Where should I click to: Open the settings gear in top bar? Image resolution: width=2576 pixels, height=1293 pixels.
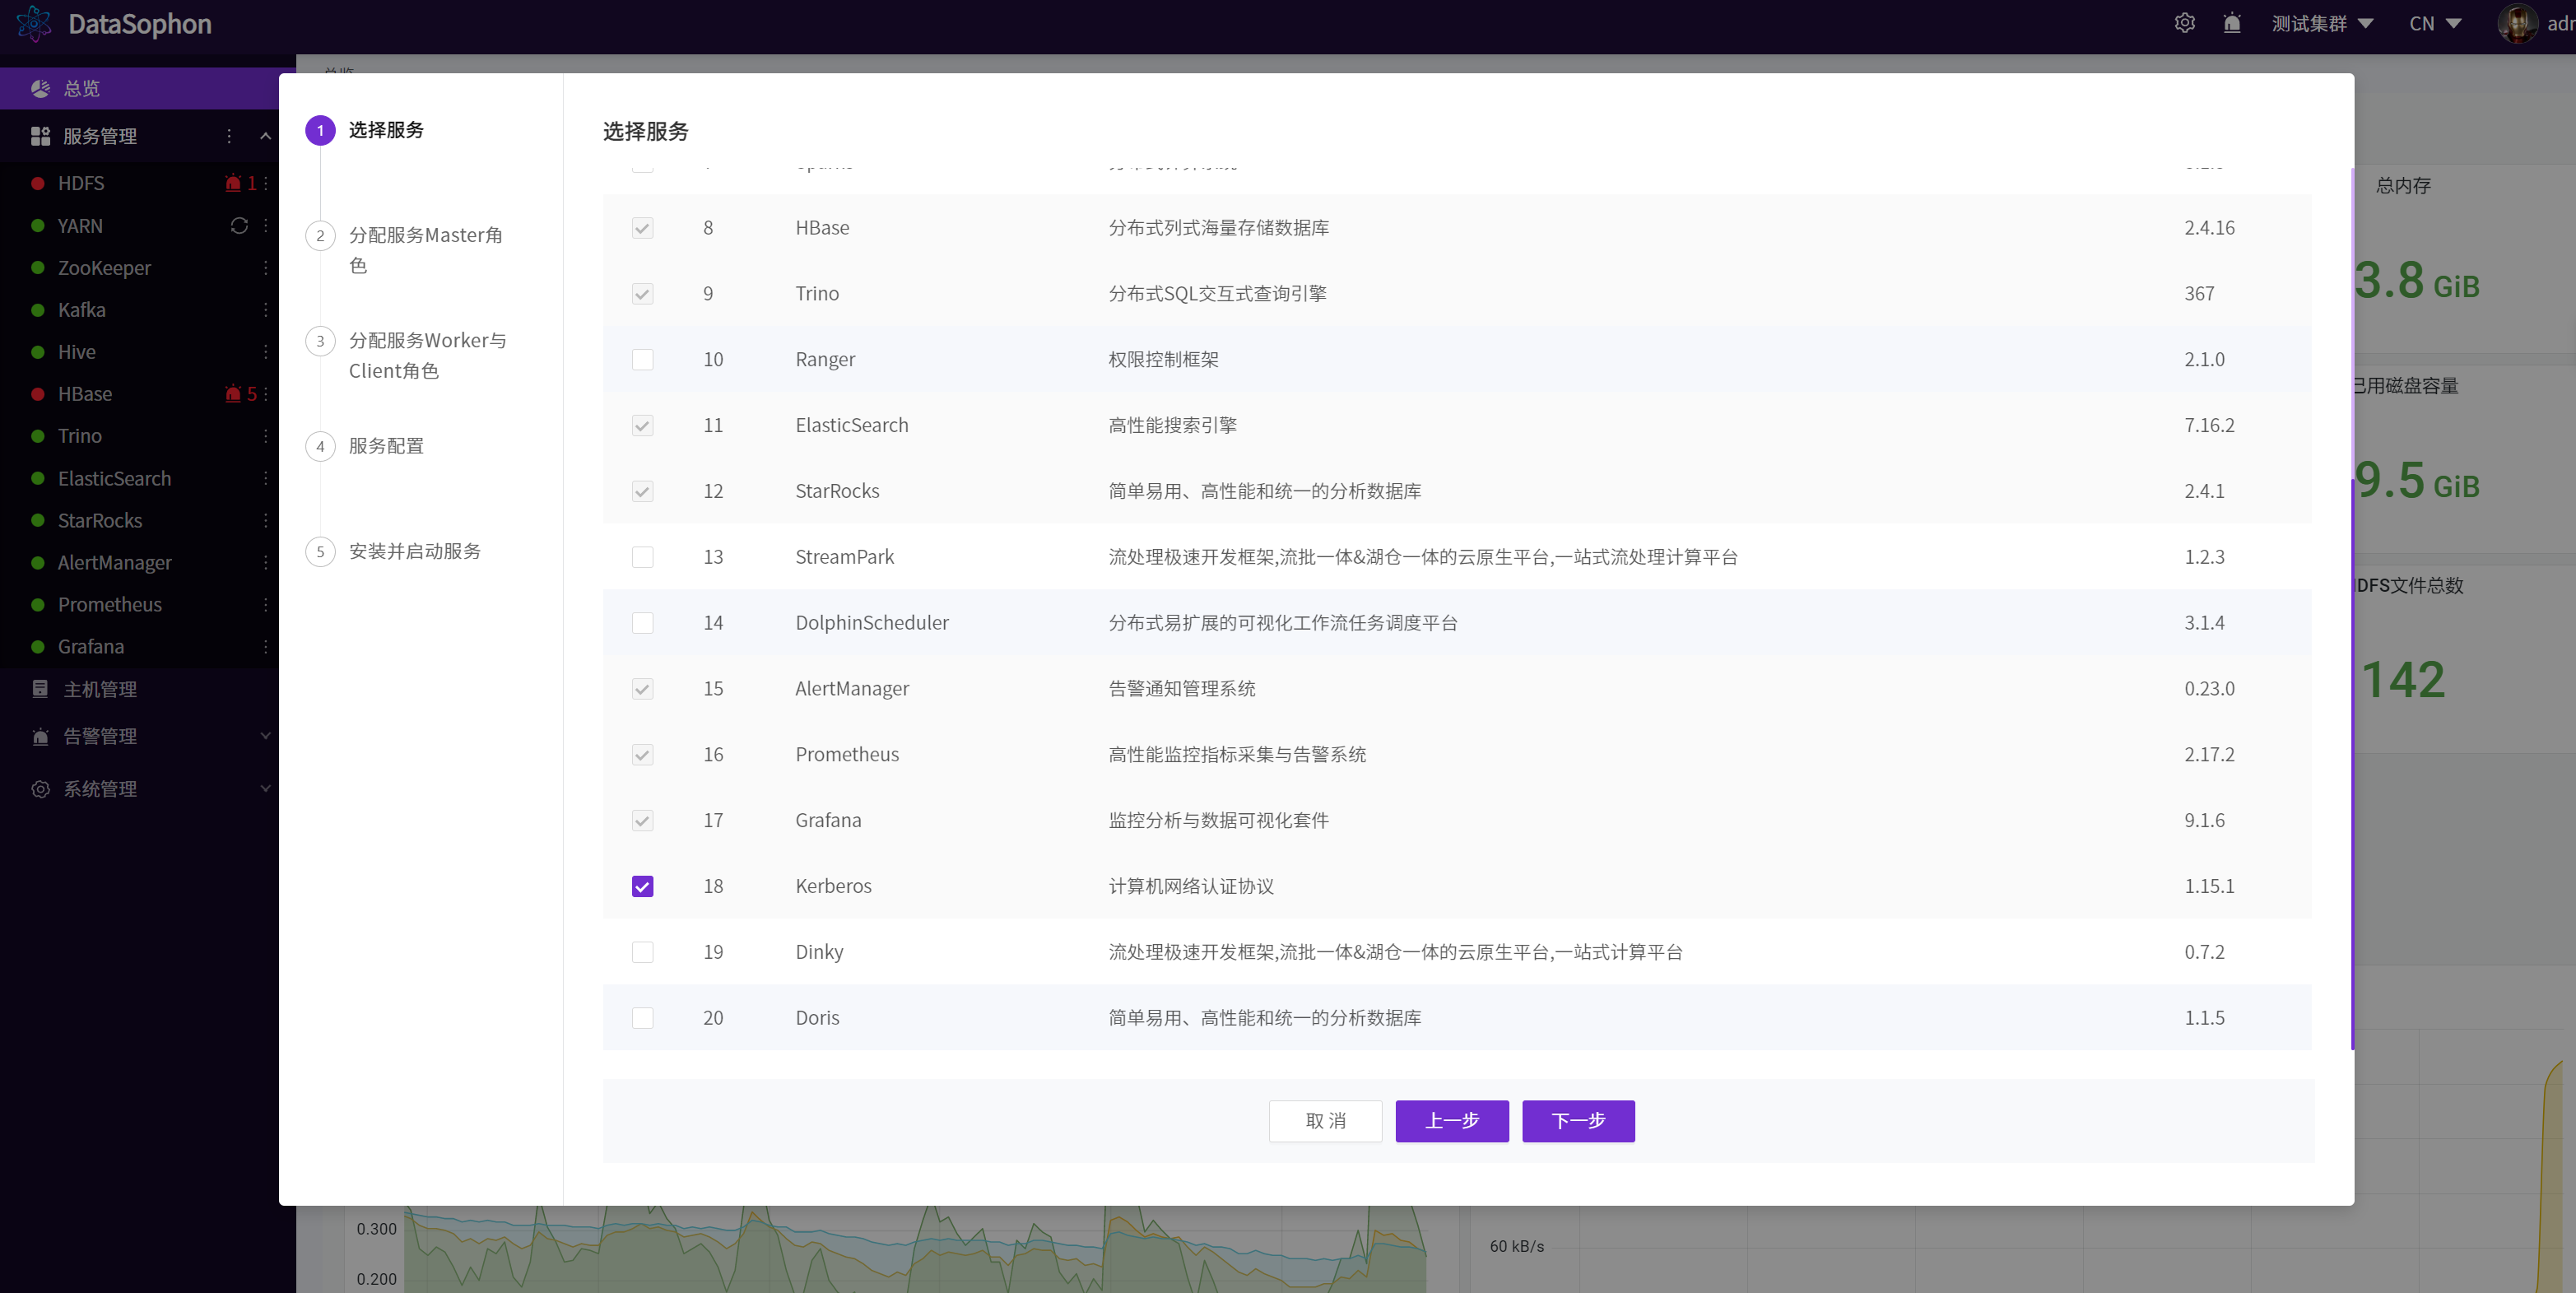(x=2184, y=23)
